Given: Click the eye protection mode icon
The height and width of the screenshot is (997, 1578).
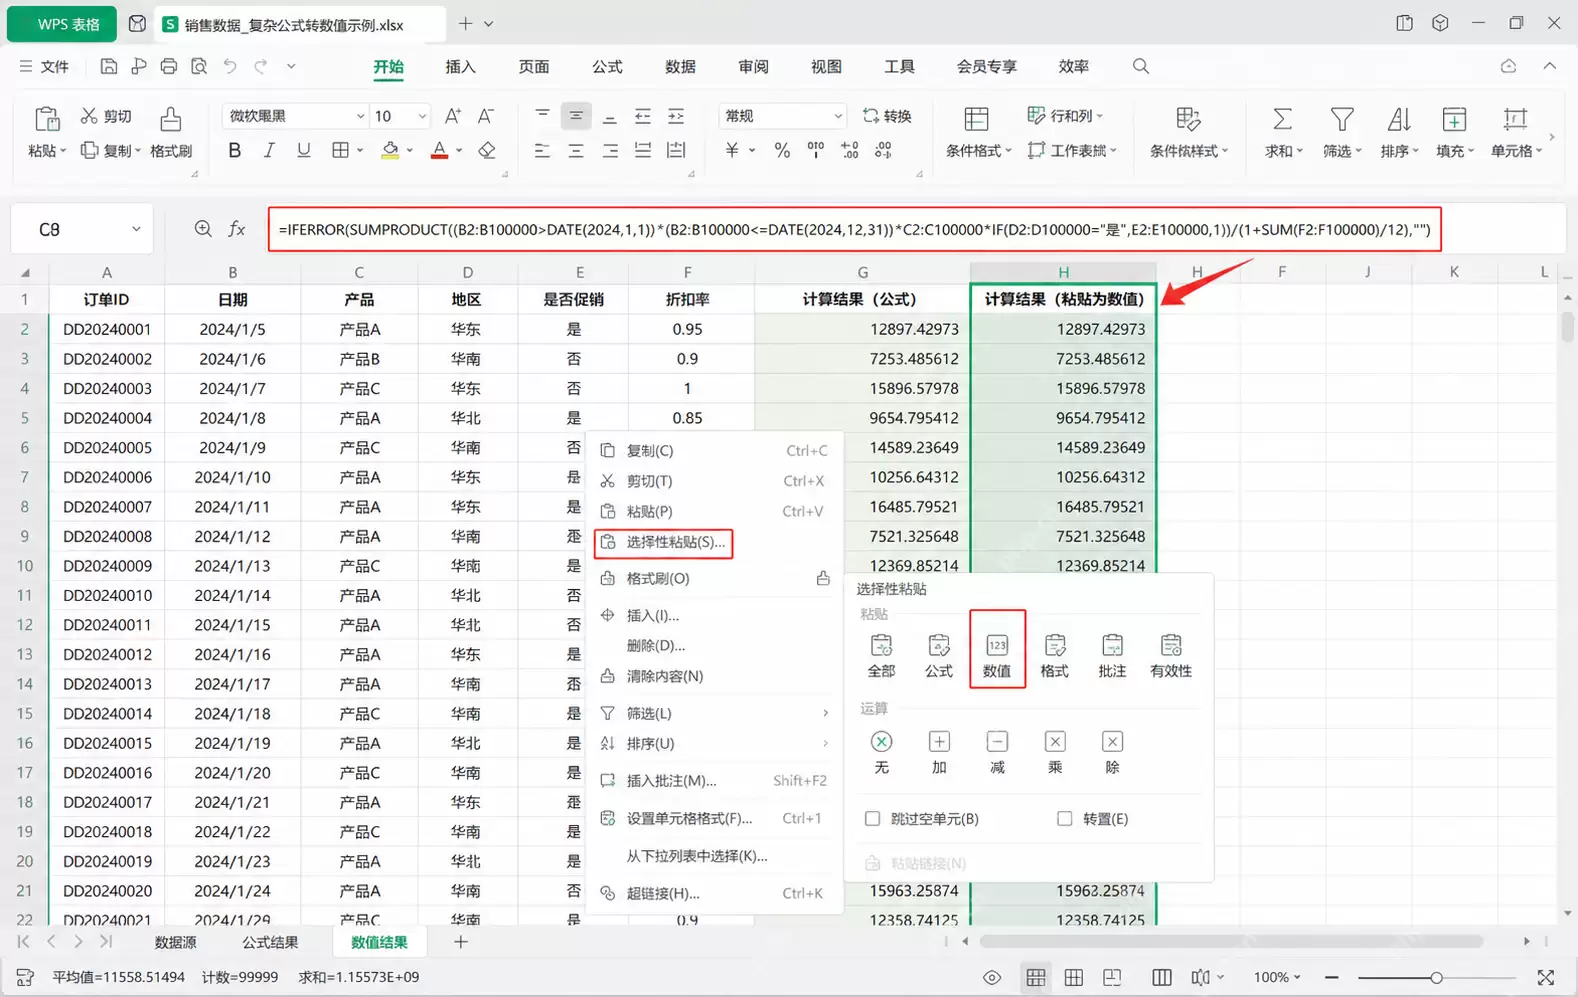Looking at the screenshot, I should pyautogui.click(x=991, y=977).
